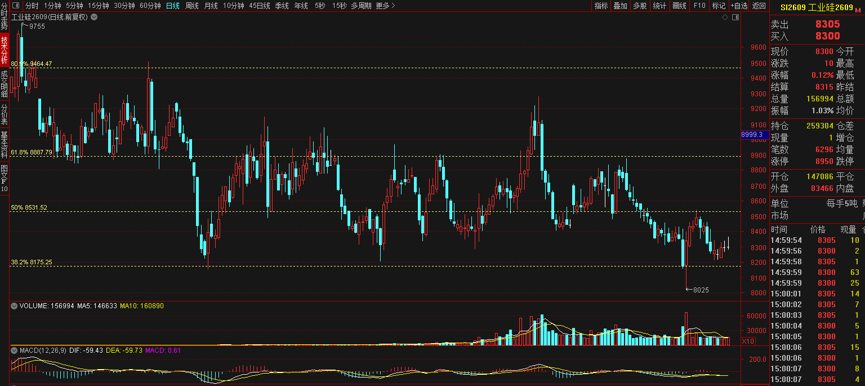Viewport: 865px width, 386px height.
Task: Click the red M marker beside SI2609
Action: [x=858, y=9]
